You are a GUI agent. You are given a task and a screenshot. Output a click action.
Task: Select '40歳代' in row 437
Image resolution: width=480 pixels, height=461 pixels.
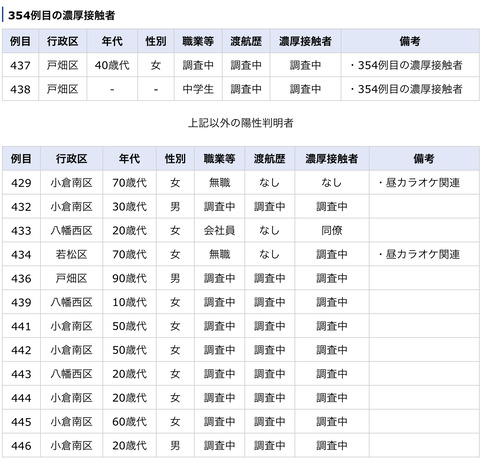pos(112,65)
